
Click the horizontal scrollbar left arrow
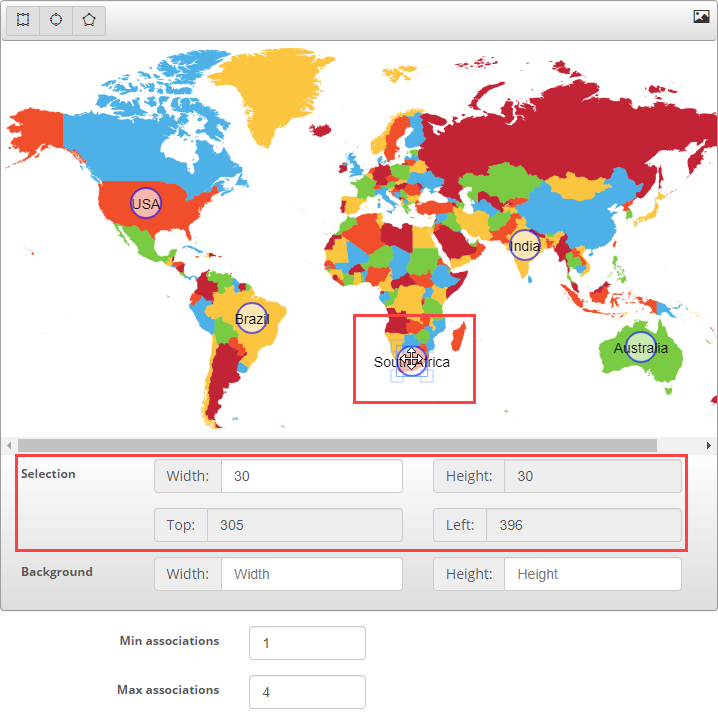[x=9, y=445]
